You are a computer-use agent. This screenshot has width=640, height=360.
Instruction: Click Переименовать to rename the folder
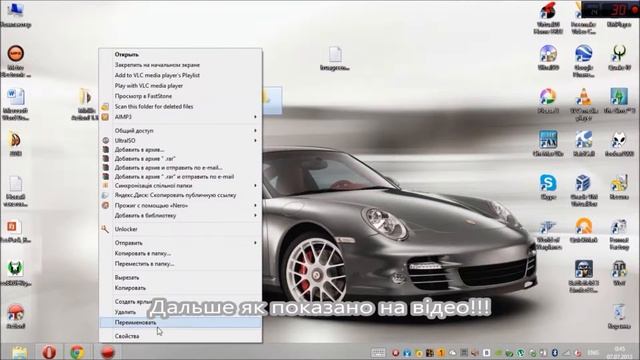click(x=180, y=322)
